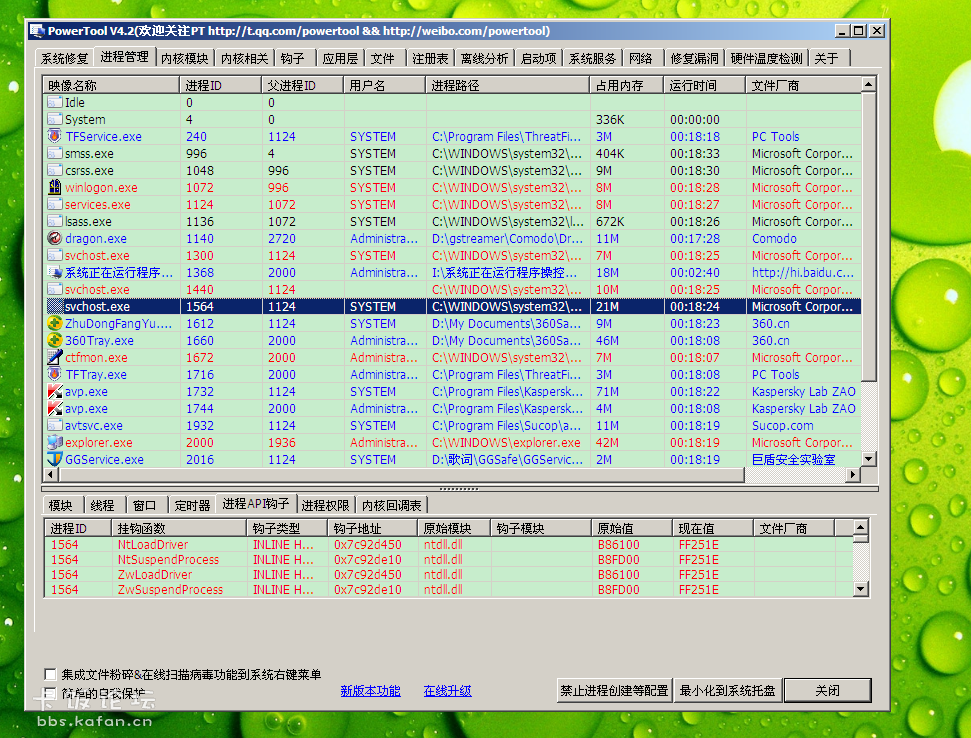971x738 pixels.
Task: Click the lsass.exe process icon
Action: point(55,221)
